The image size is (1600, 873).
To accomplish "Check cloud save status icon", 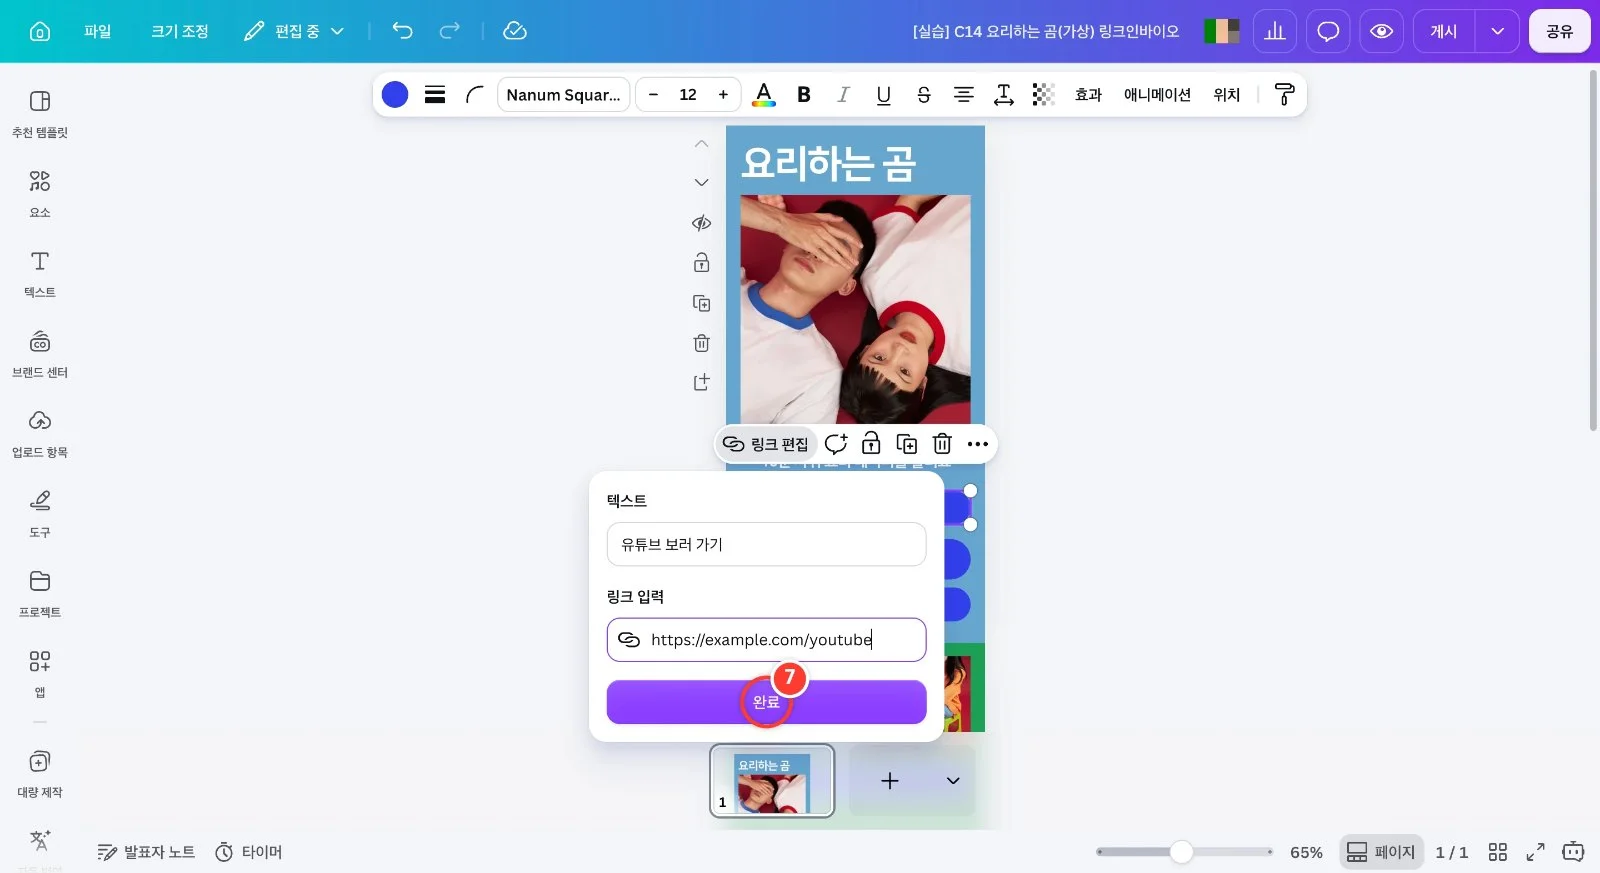I will coord(515,31).
